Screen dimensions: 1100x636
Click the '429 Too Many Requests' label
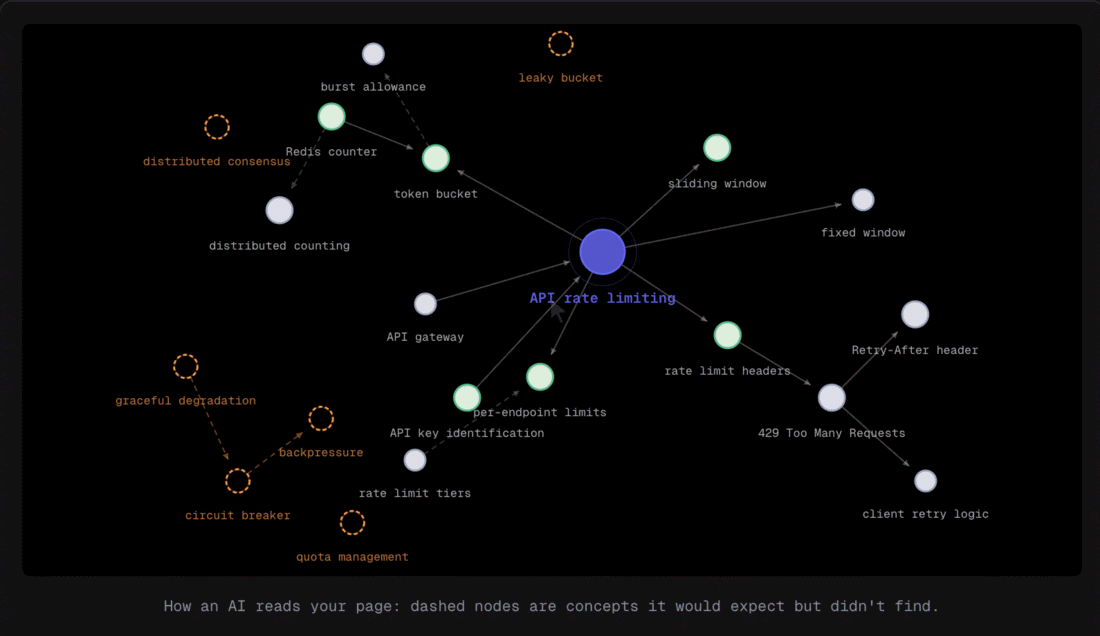click(x=831, y=433)
